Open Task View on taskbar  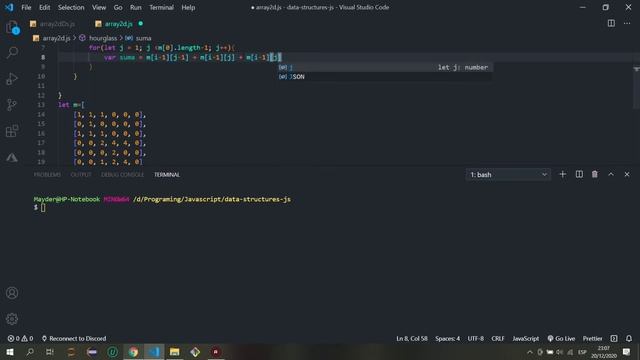[50, 352]
